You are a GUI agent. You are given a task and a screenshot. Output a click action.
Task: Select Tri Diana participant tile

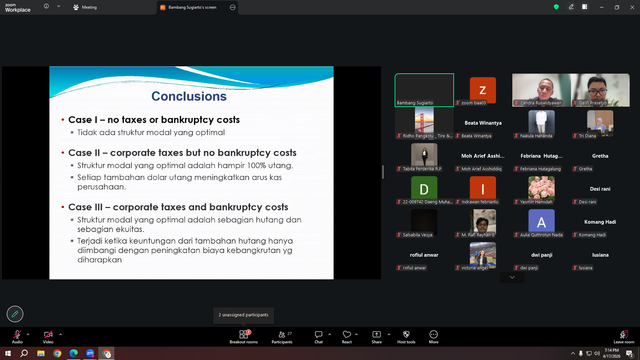[x=600, y=123]
